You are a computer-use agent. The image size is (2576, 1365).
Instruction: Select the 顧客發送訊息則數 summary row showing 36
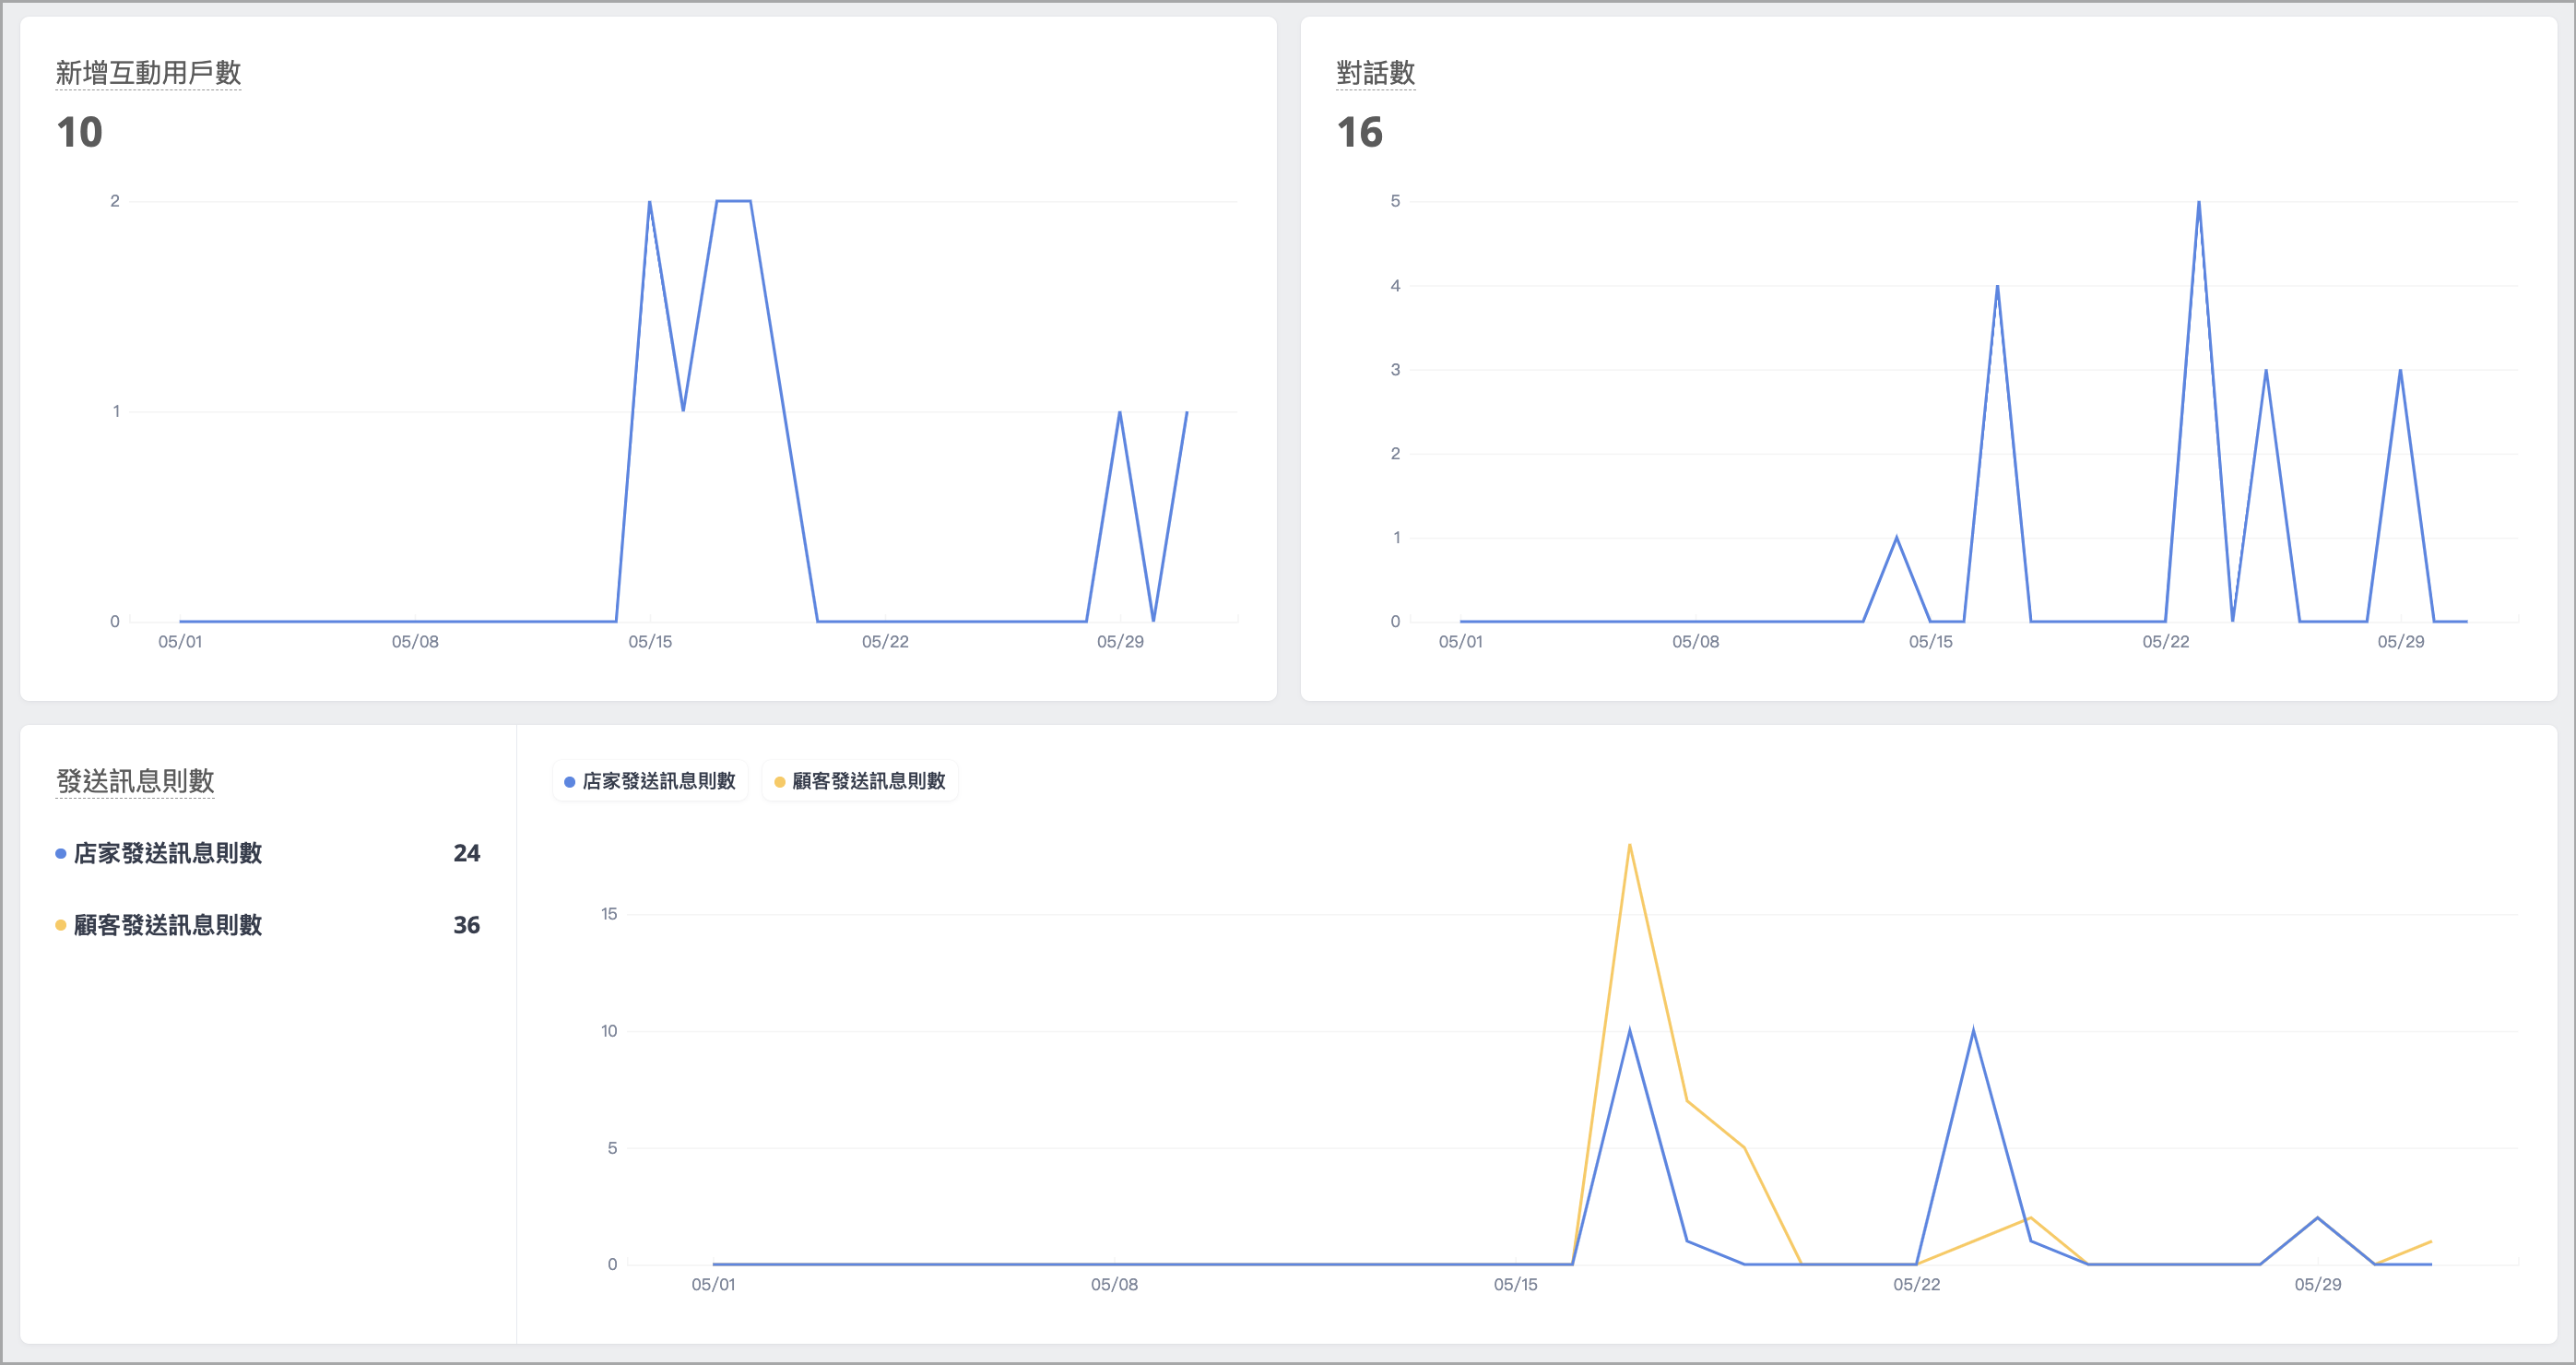tap(268, 925)
